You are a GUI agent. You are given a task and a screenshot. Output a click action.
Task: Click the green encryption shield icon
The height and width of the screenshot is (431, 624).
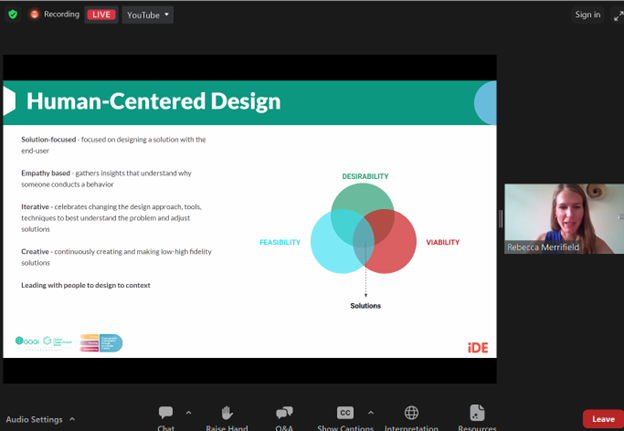(x=13, y=15)
